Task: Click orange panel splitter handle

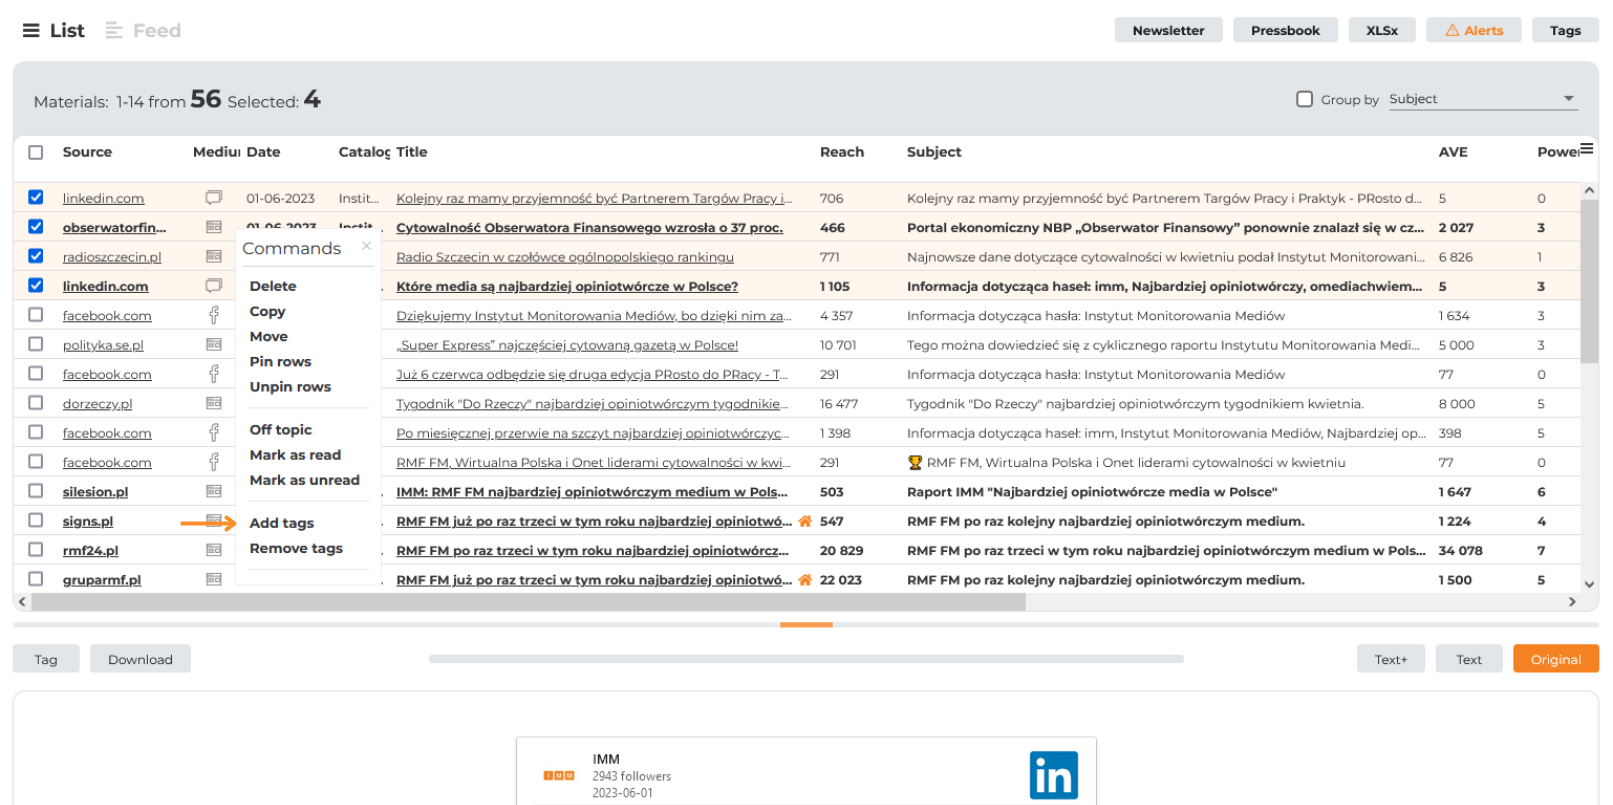Action: tap(806, 625)
